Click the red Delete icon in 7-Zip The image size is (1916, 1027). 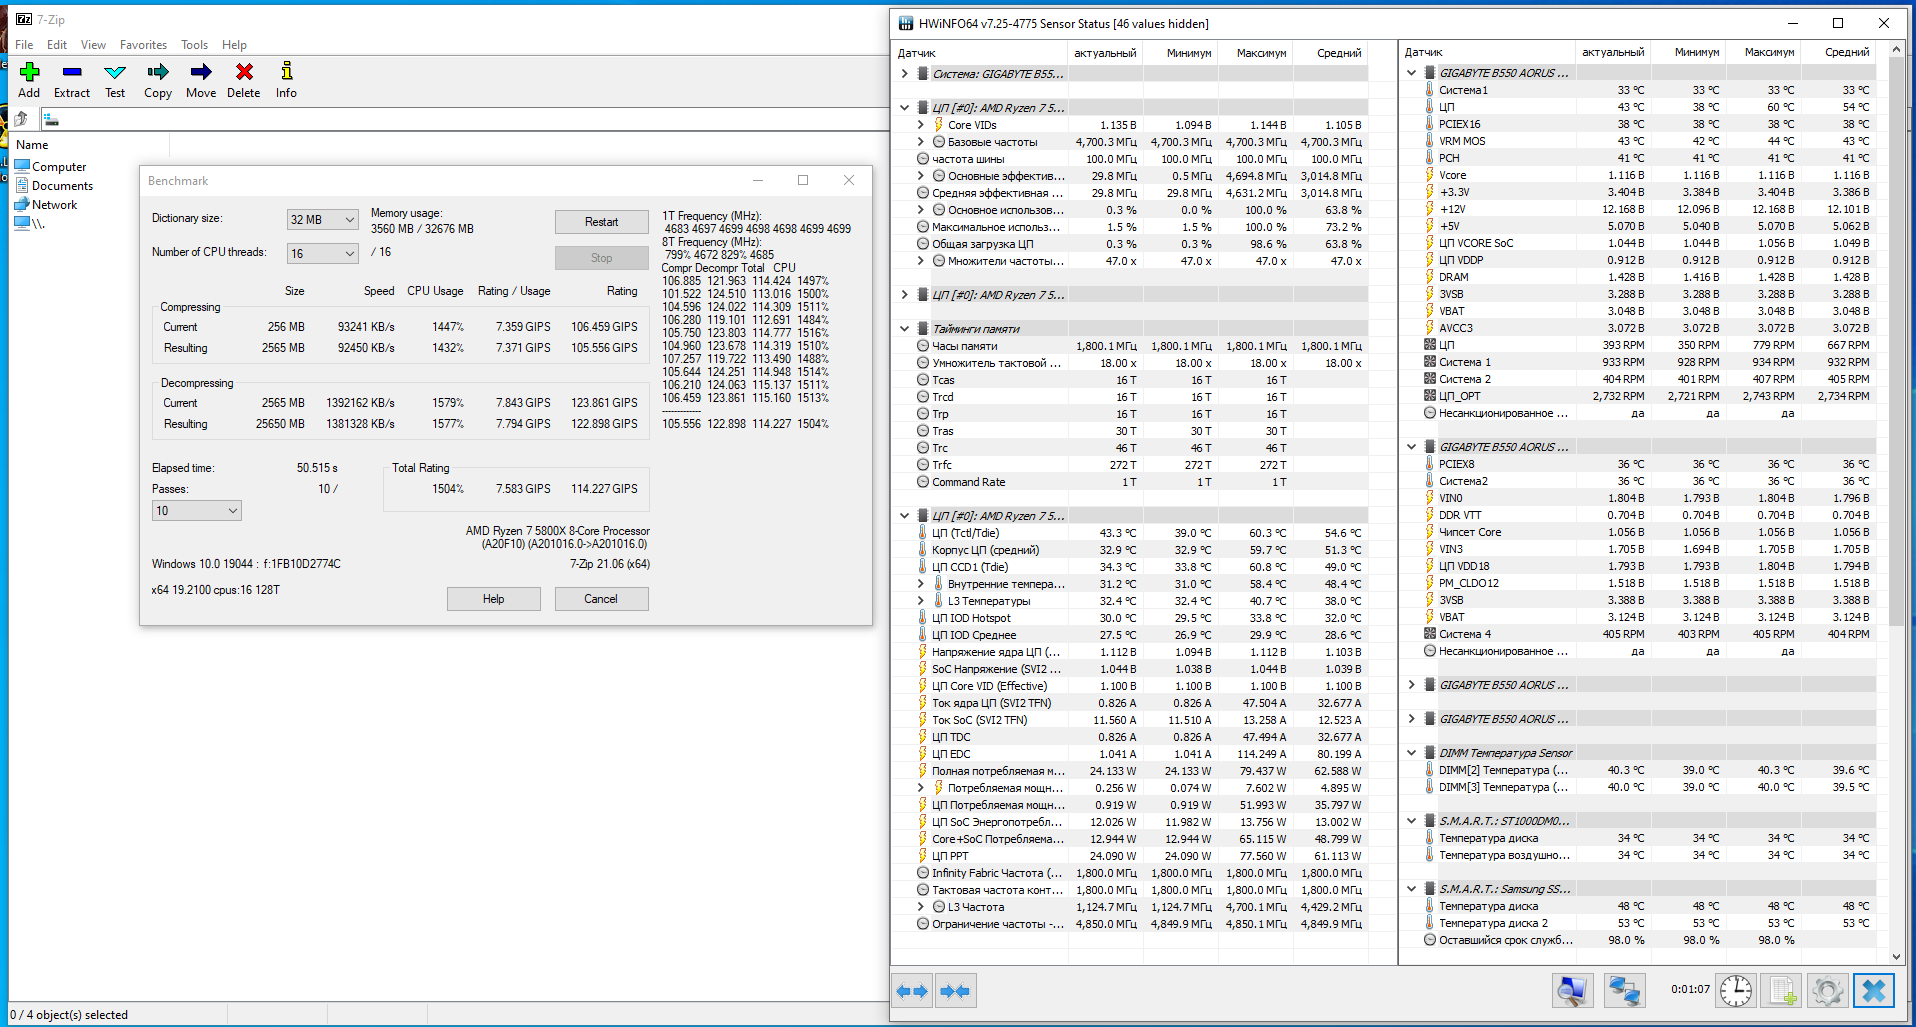pyautogui.click(x=244, y=72)
